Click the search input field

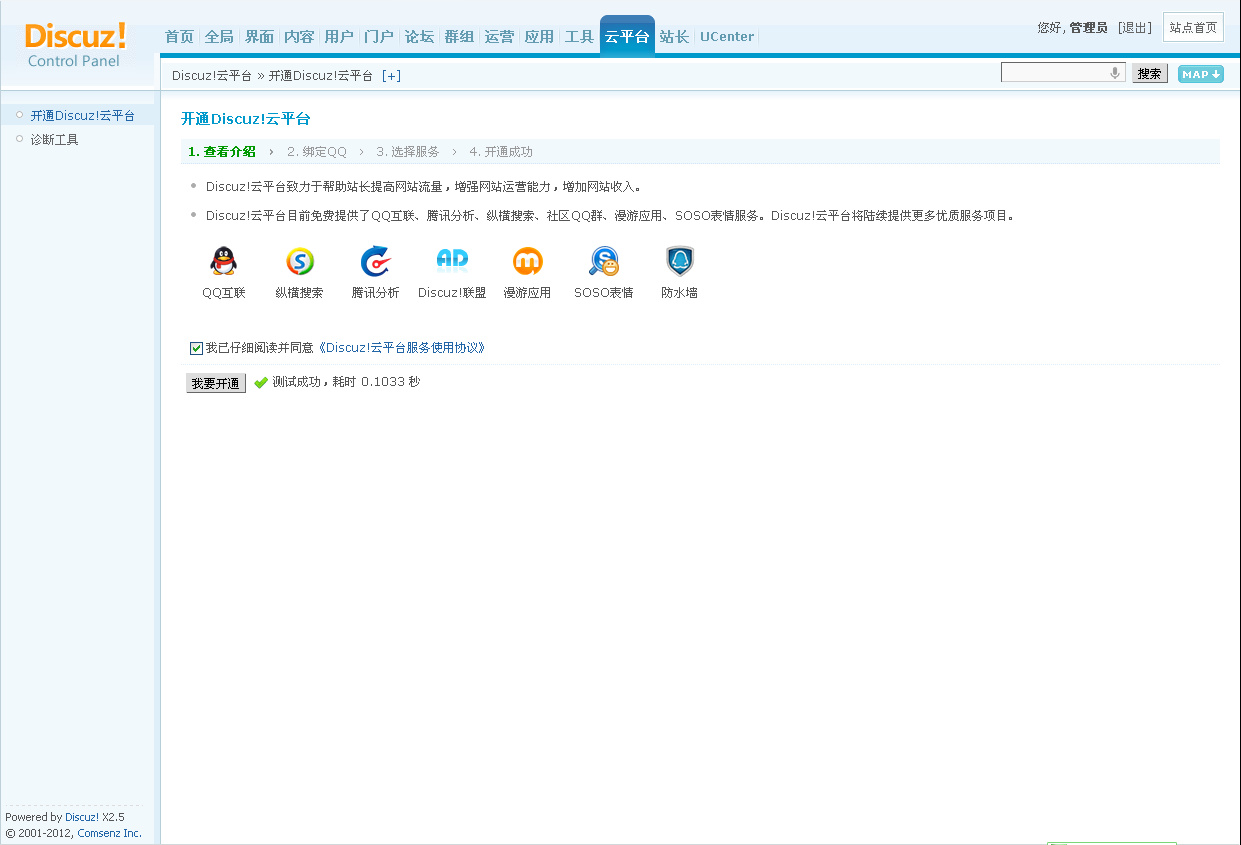coord(1063,73)
